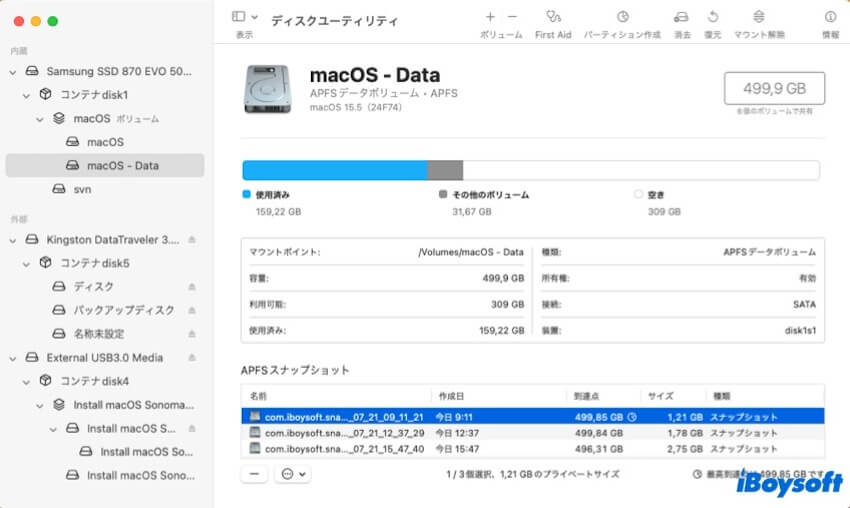Eject the Install macOS S... volume

point(192,428)
